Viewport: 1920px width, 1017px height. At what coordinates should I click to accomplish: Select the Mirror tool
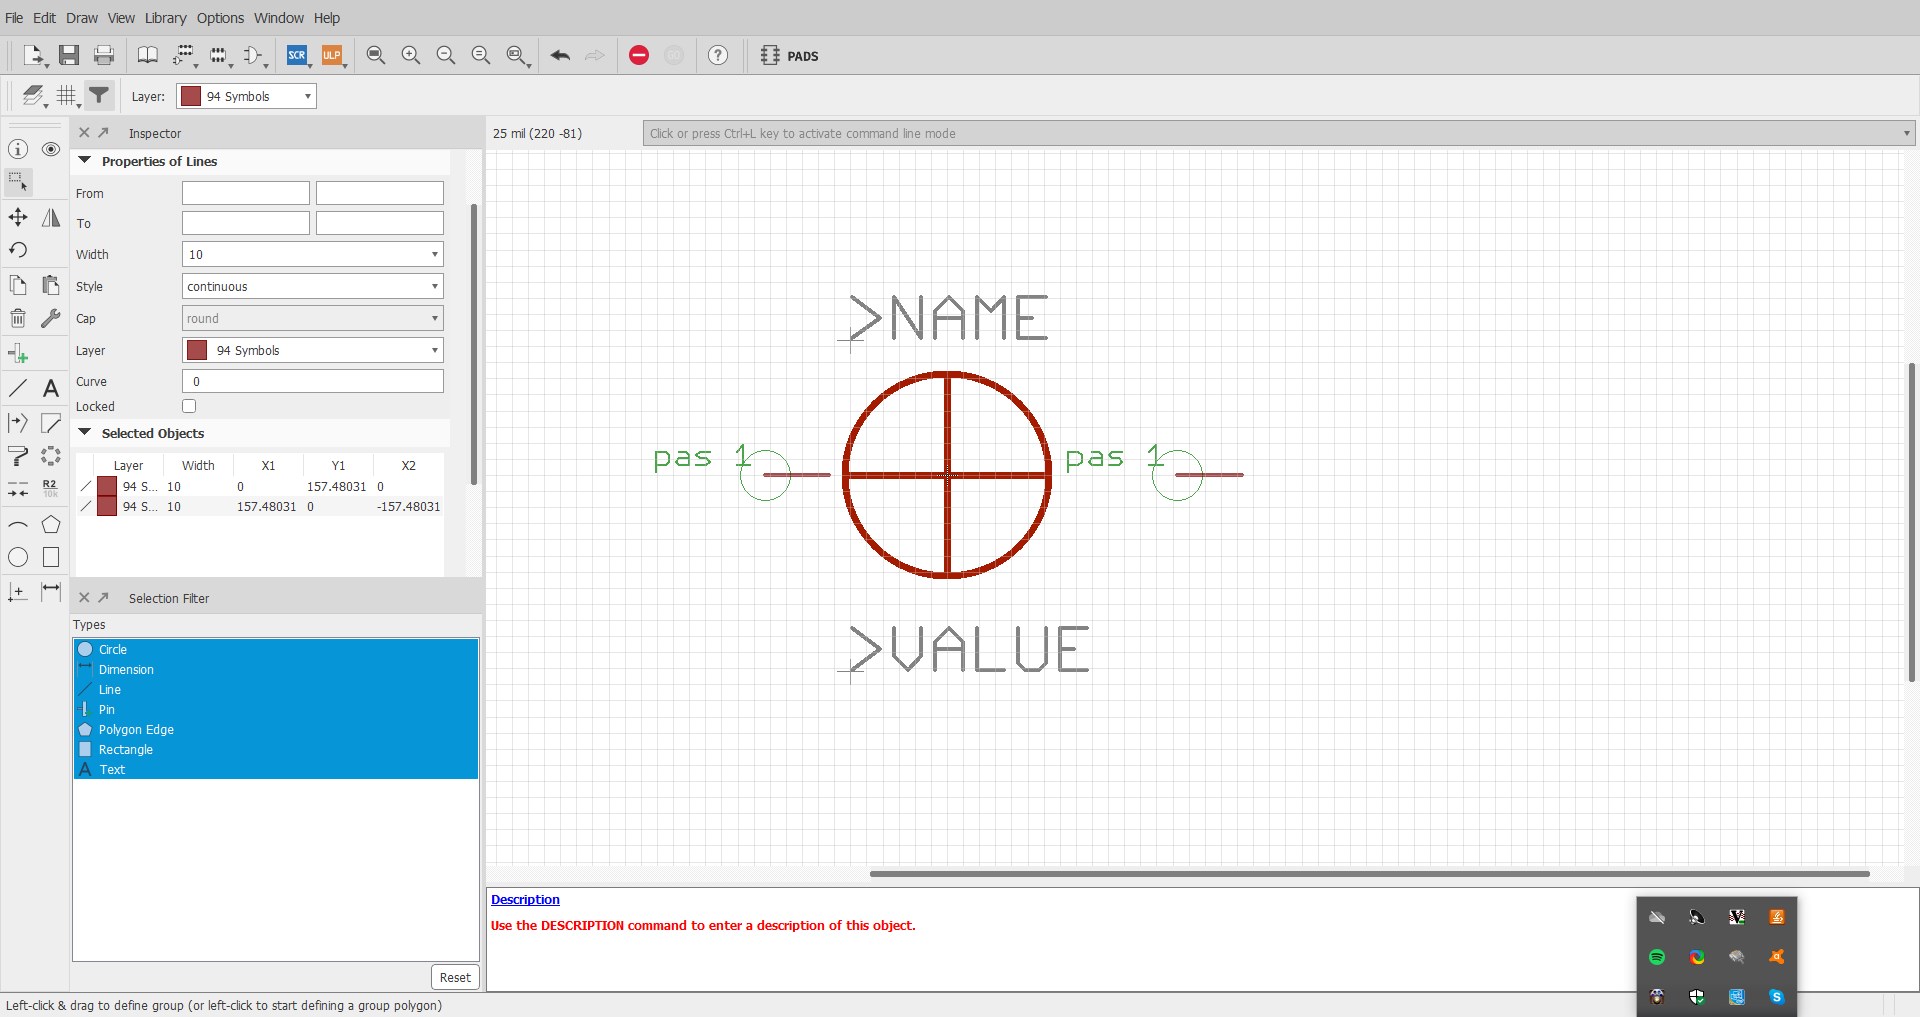[51, 217]
